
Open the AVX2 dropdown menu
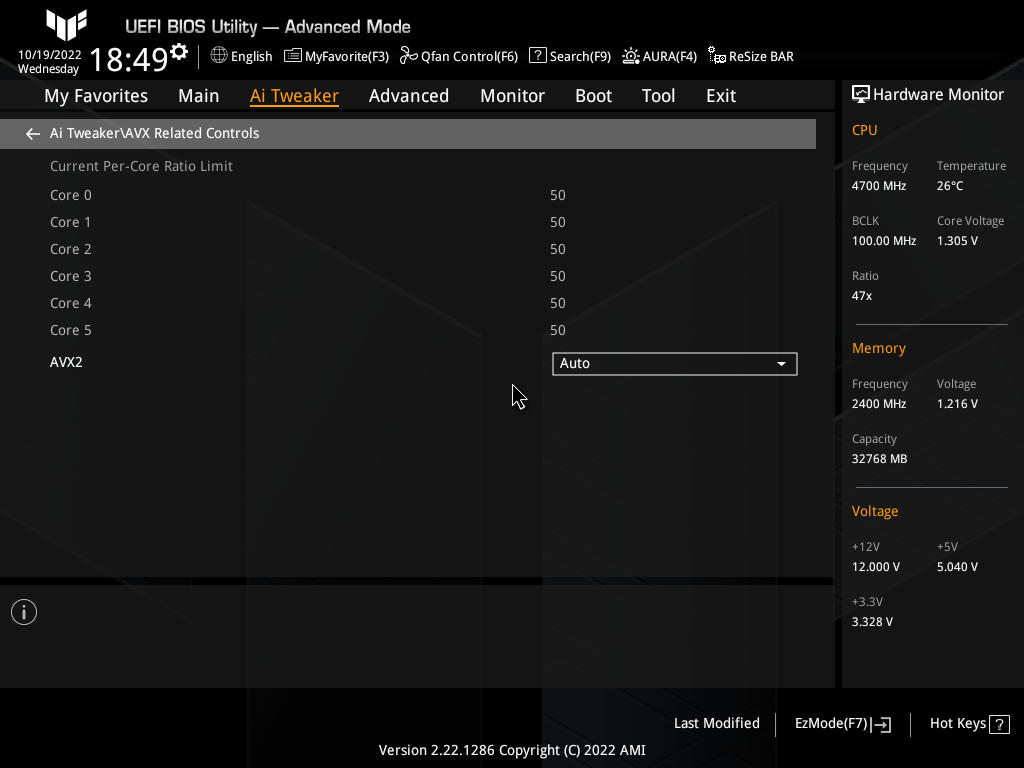pyautogui.click(x=674, y=363)
